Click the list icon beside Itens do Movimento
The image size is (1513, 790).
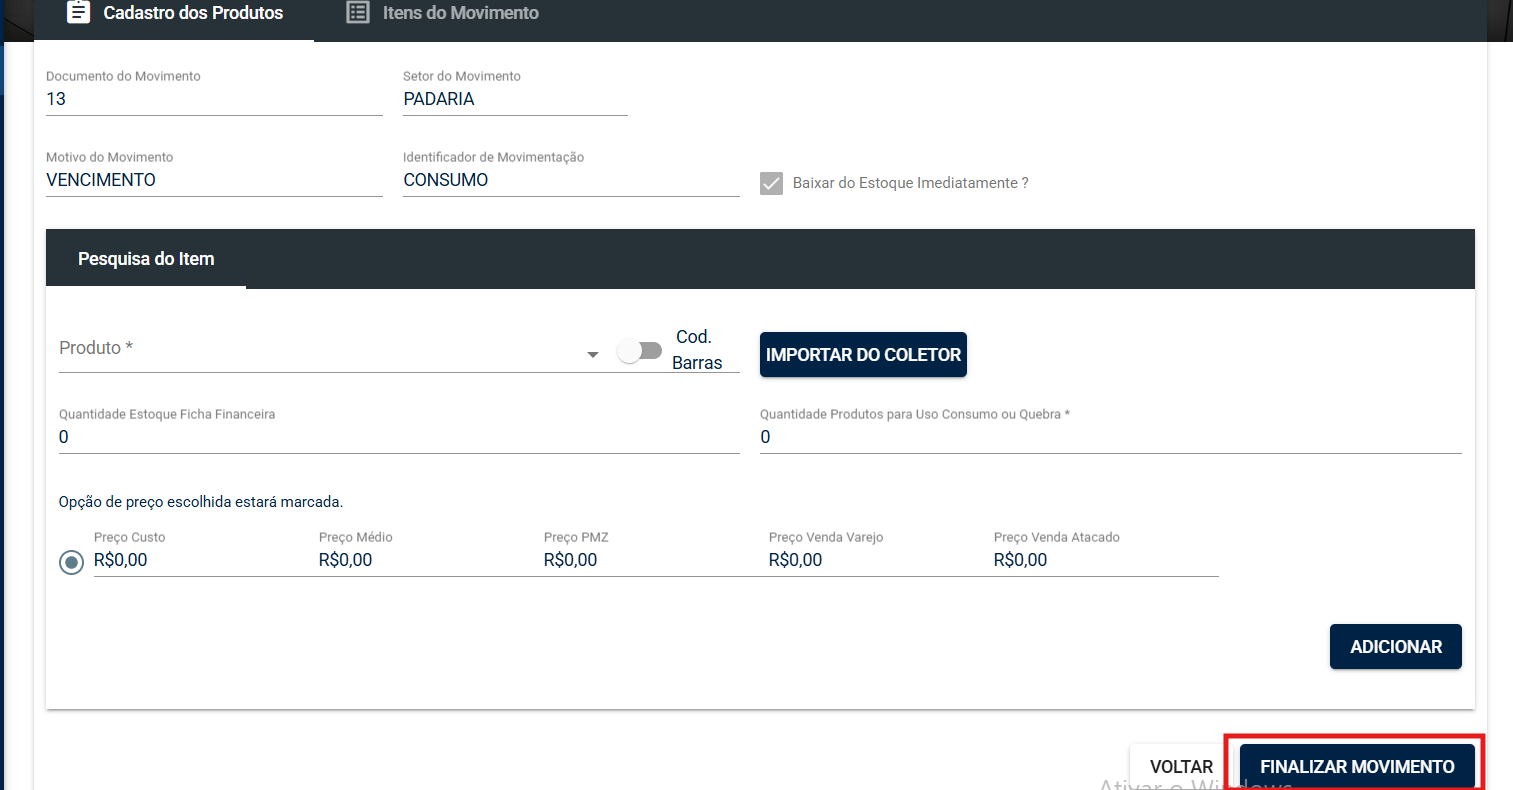tap(358, 13)
